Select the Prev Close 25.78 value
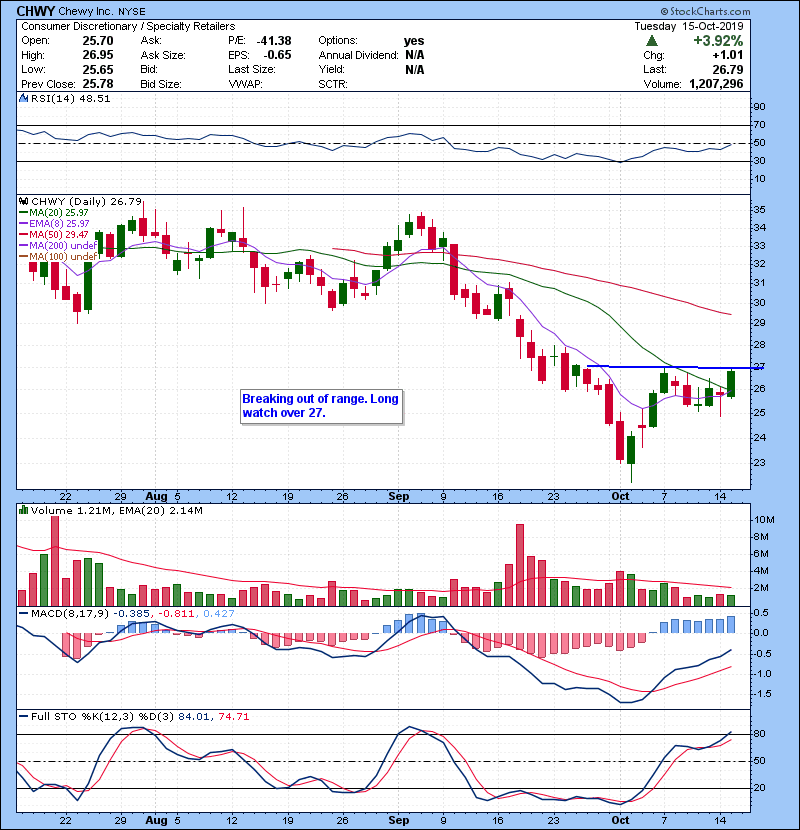The image size is (800, 830). pyautogui.click(x=97, y=84)
